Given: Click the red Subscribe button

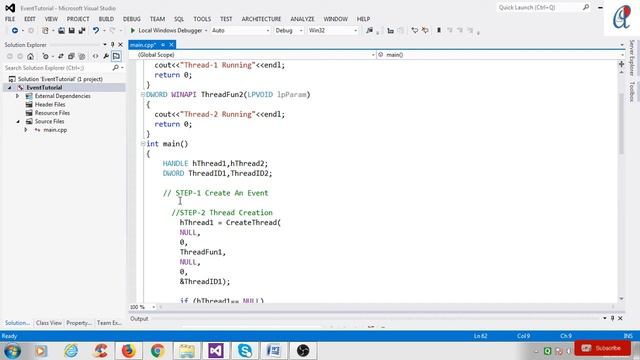Looking at the screenshot, I should point(602,348).
